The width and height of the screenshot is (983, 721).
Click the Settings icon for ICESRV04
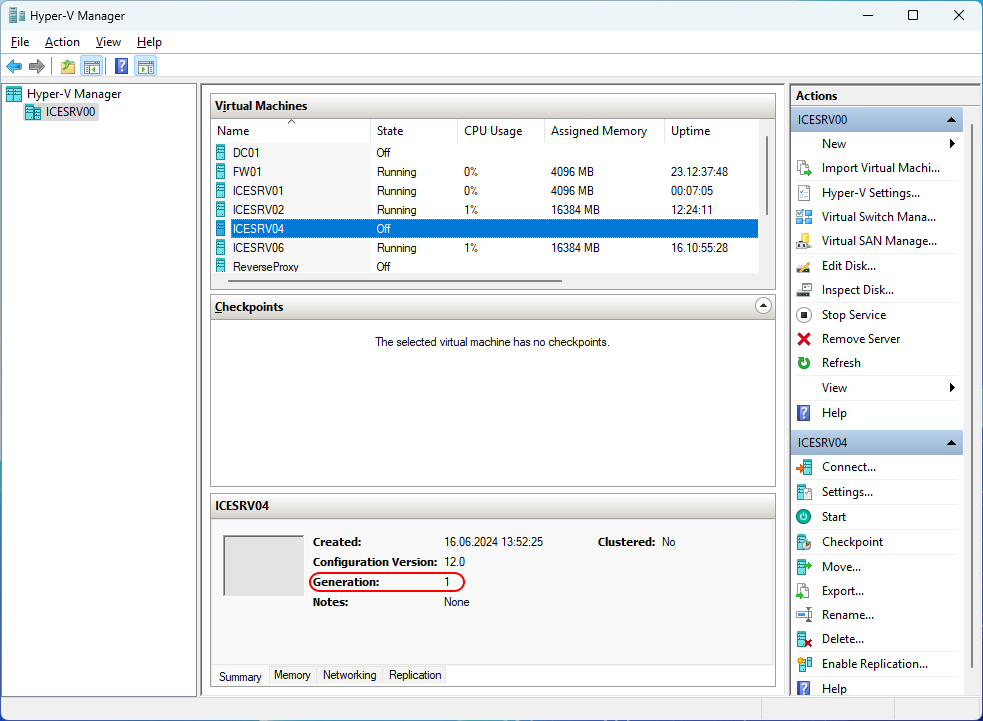(804, 492)
